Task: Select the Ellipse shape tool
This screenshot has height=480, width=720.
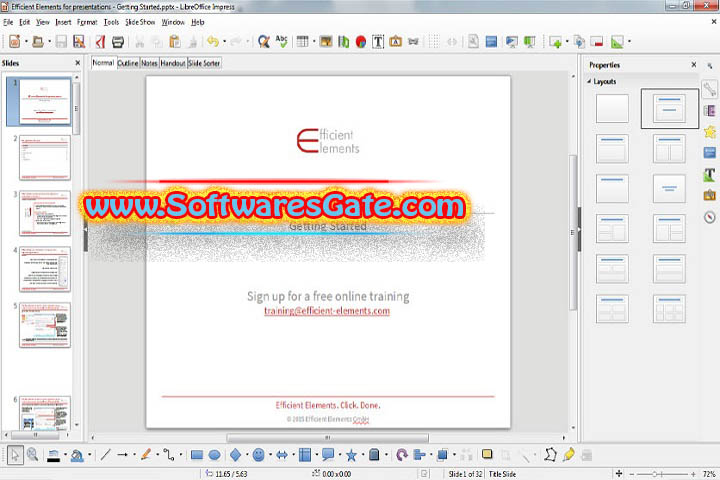Action: pos(214,455)
